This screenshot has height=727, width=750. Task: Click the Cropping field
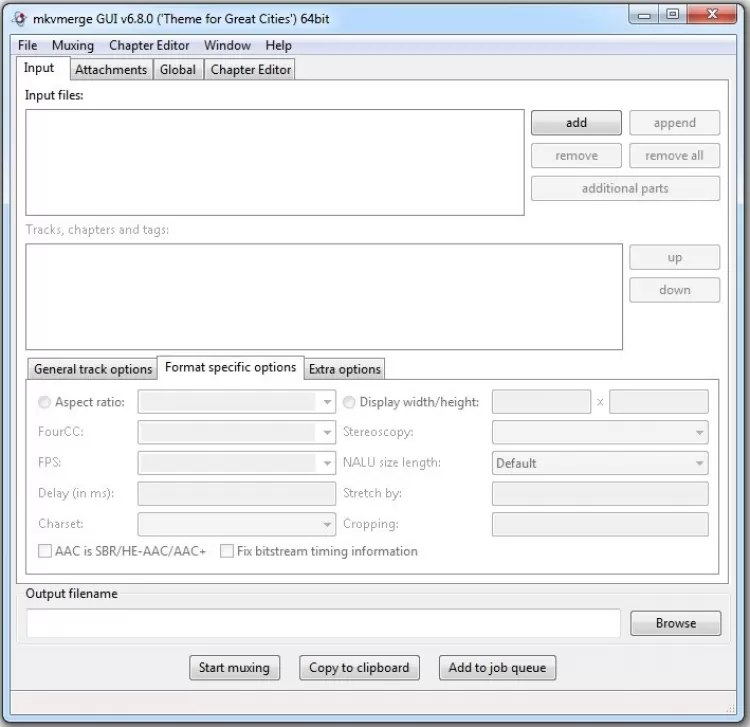(x=600, y=524)
